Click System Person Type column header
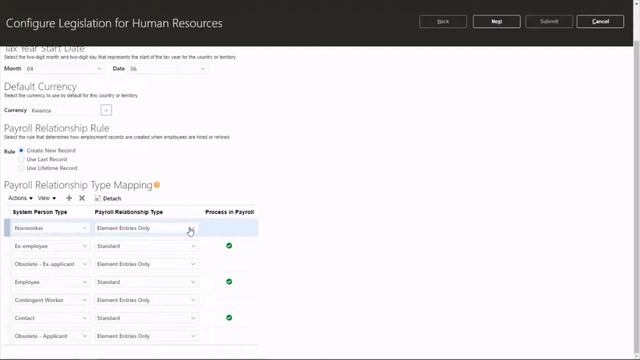Screen dimensions: 640x360 40,212
